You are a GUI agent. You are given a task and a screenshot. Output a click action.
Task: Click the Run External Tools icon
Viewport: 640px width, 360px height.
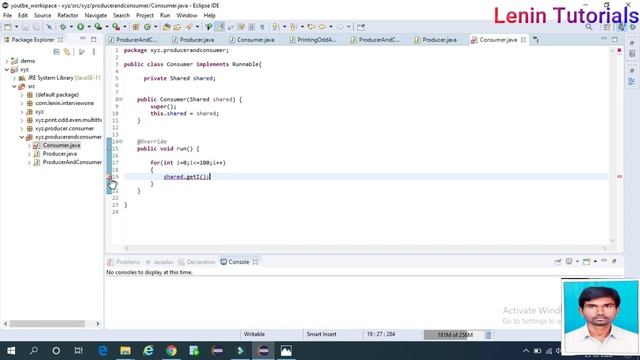(116, 27)
